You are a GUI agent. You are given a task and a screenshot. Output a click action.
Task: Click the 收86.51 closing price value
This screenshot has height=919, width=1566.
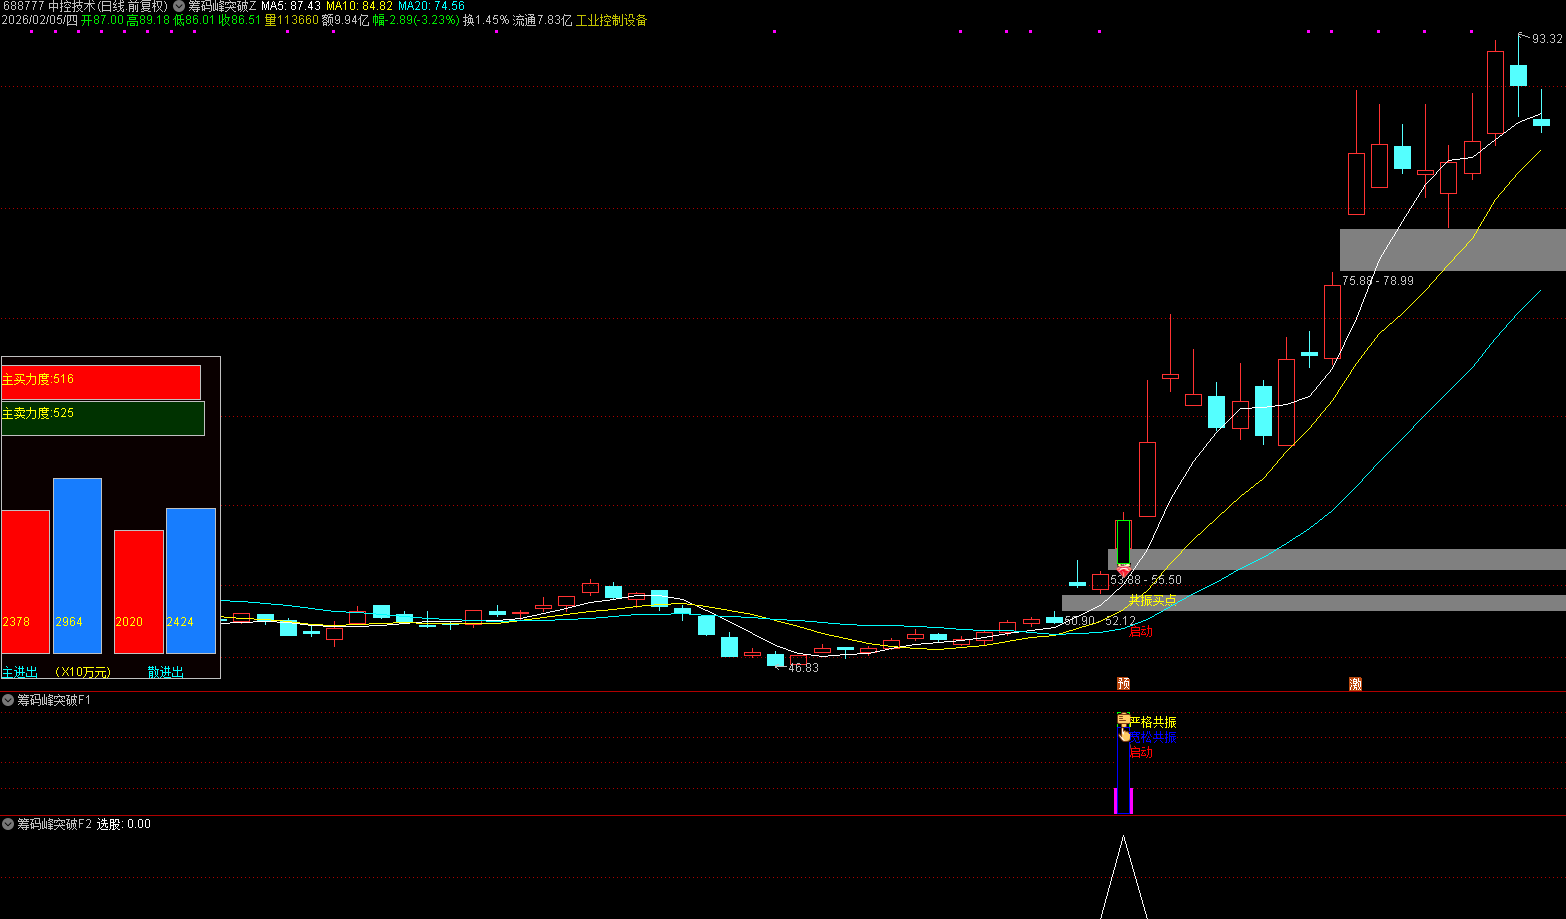(240, 20)
